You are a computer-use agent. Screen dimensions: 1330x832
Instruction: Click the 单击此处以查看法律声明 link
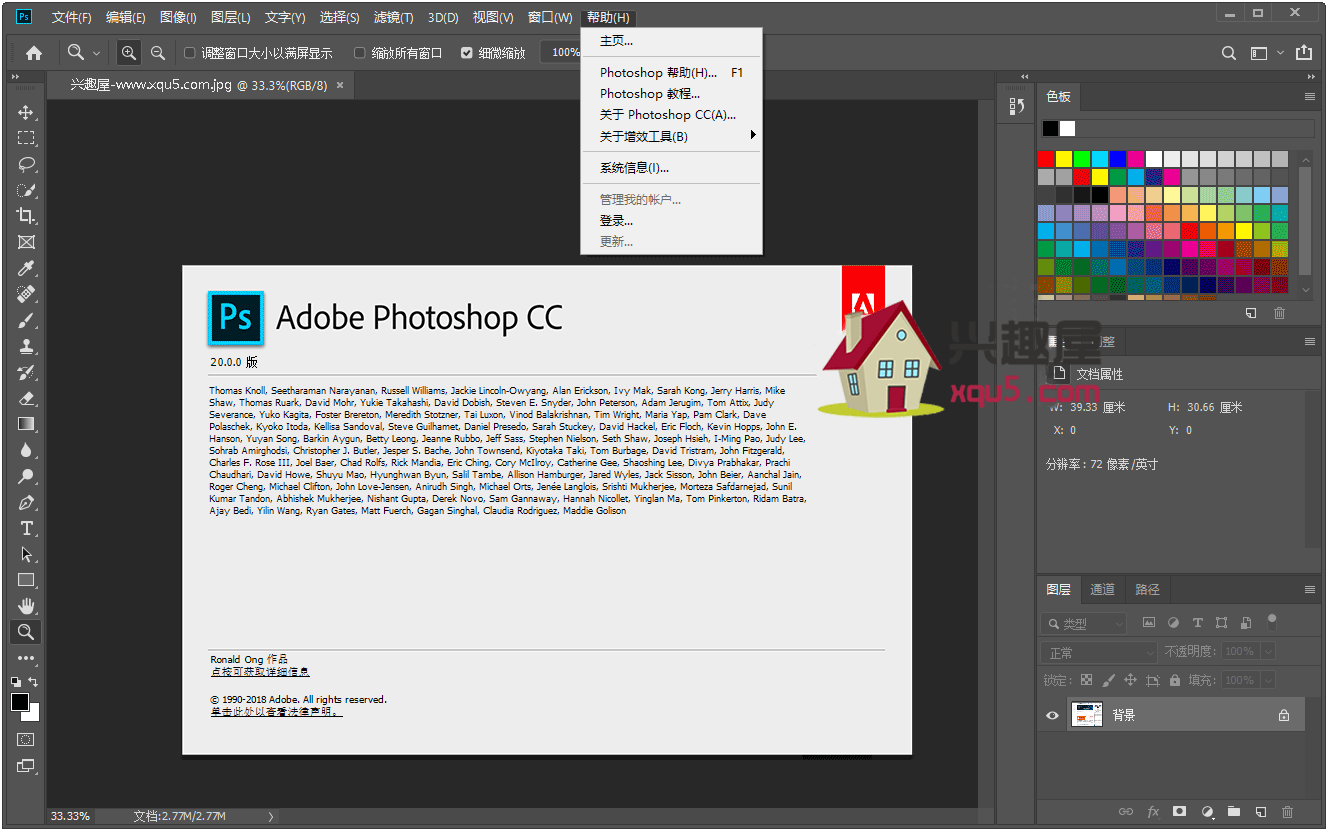[x=276, y=712]
